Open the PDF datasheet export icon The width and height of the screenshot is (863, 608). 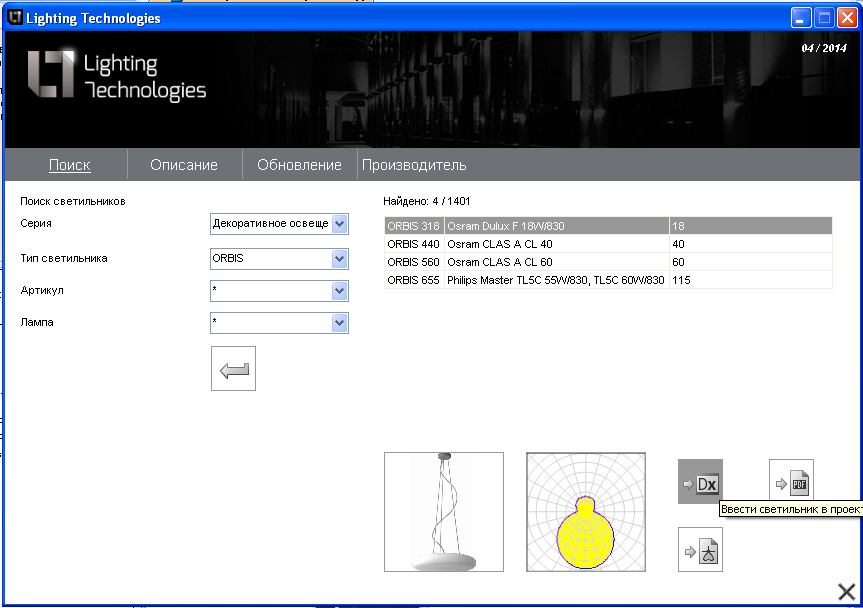(x=791, y=480)
